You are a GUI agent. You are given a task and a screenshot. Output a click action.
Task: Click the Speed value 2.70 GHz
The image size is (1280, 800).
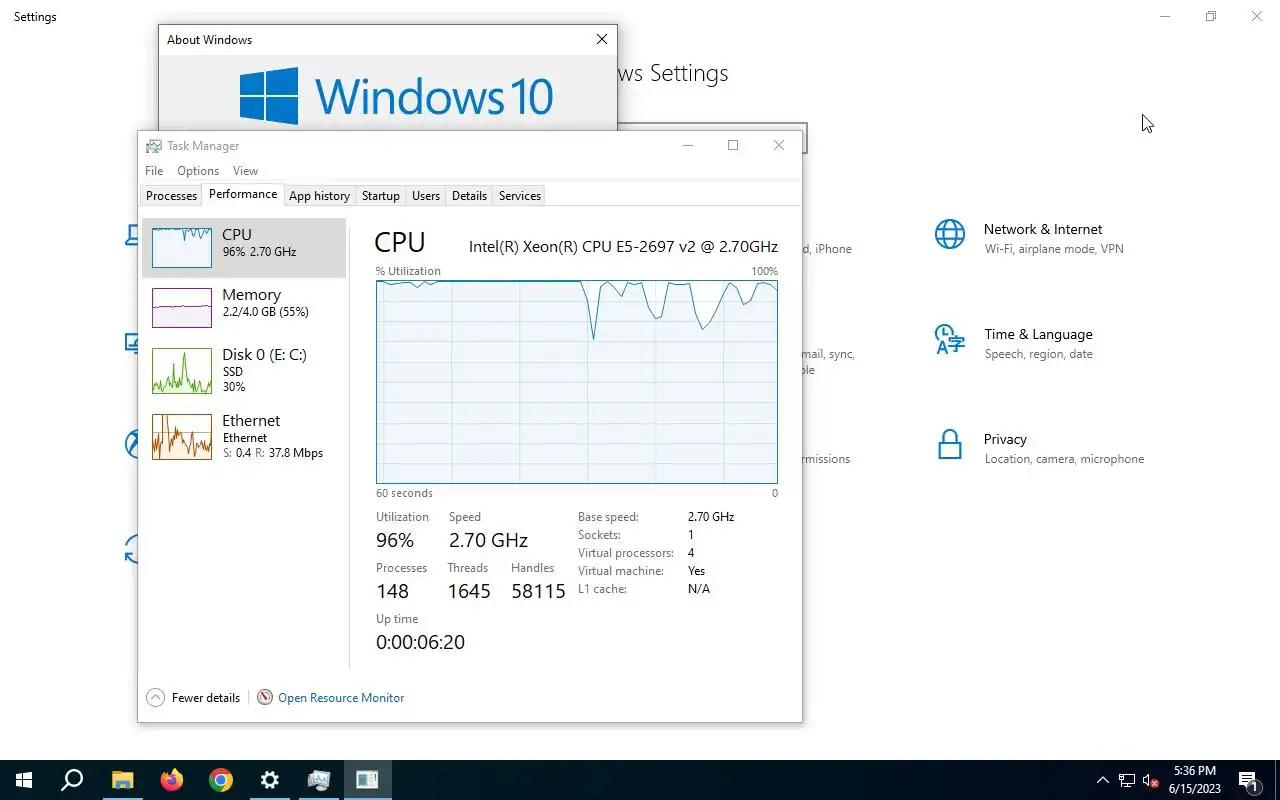(x=488, y=540)
